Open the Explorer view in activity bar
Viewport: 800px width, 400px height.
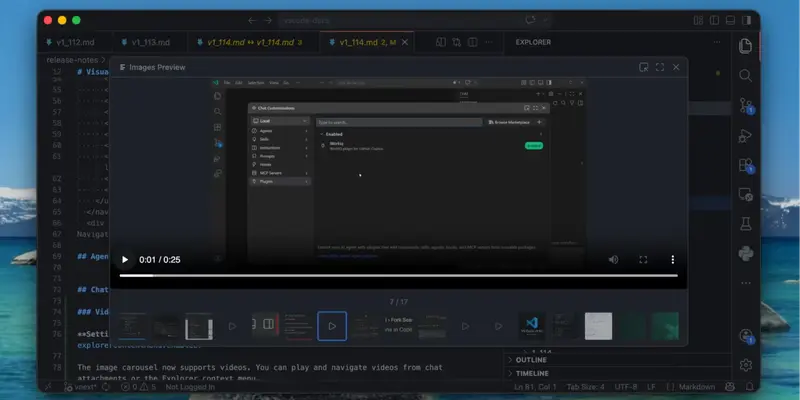[x=745, y=46]
